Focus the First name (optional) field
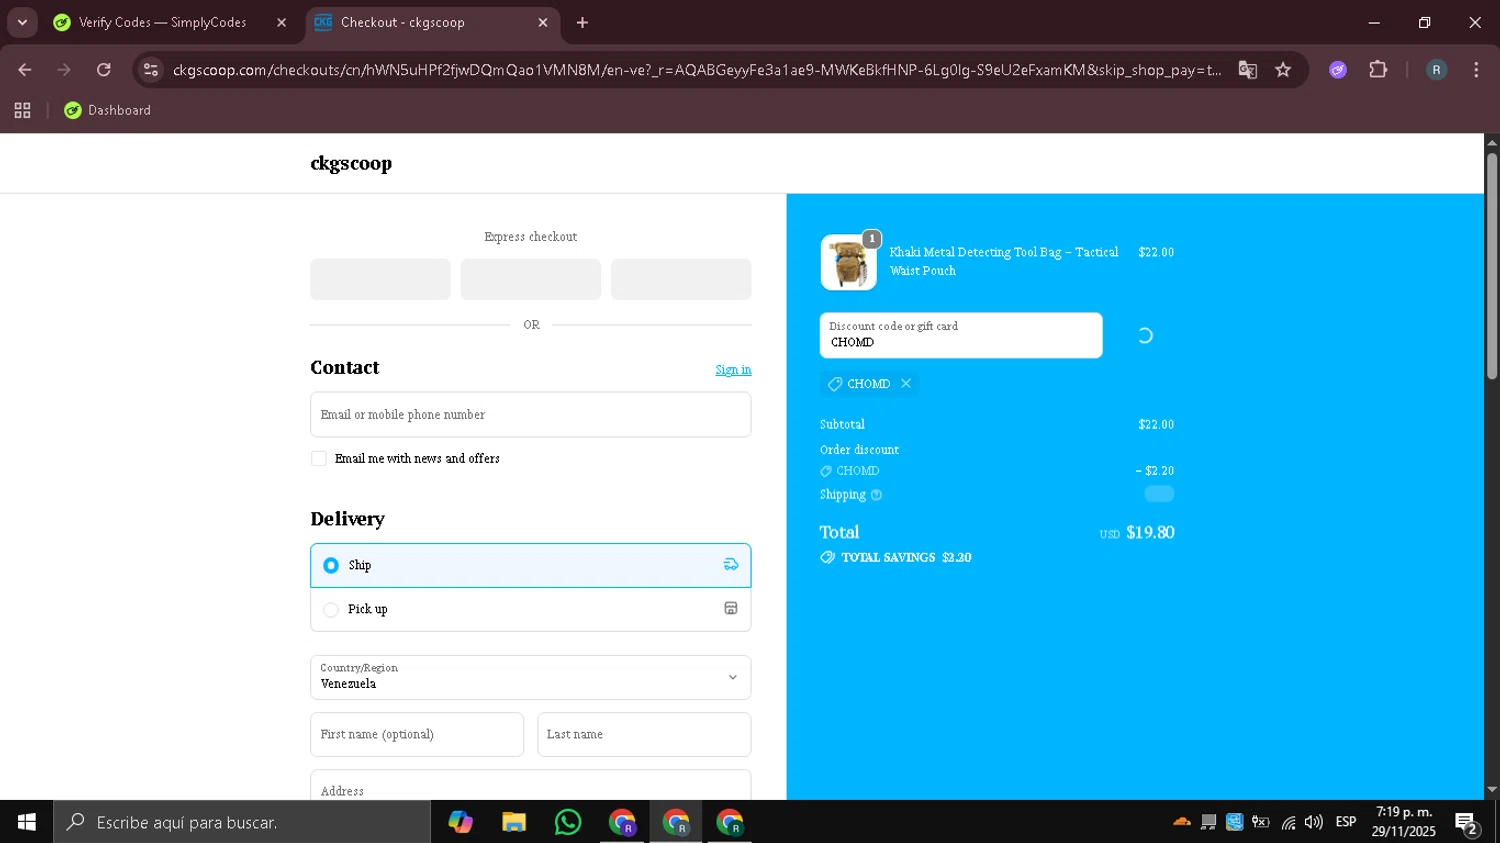 (x=417, y=734)
